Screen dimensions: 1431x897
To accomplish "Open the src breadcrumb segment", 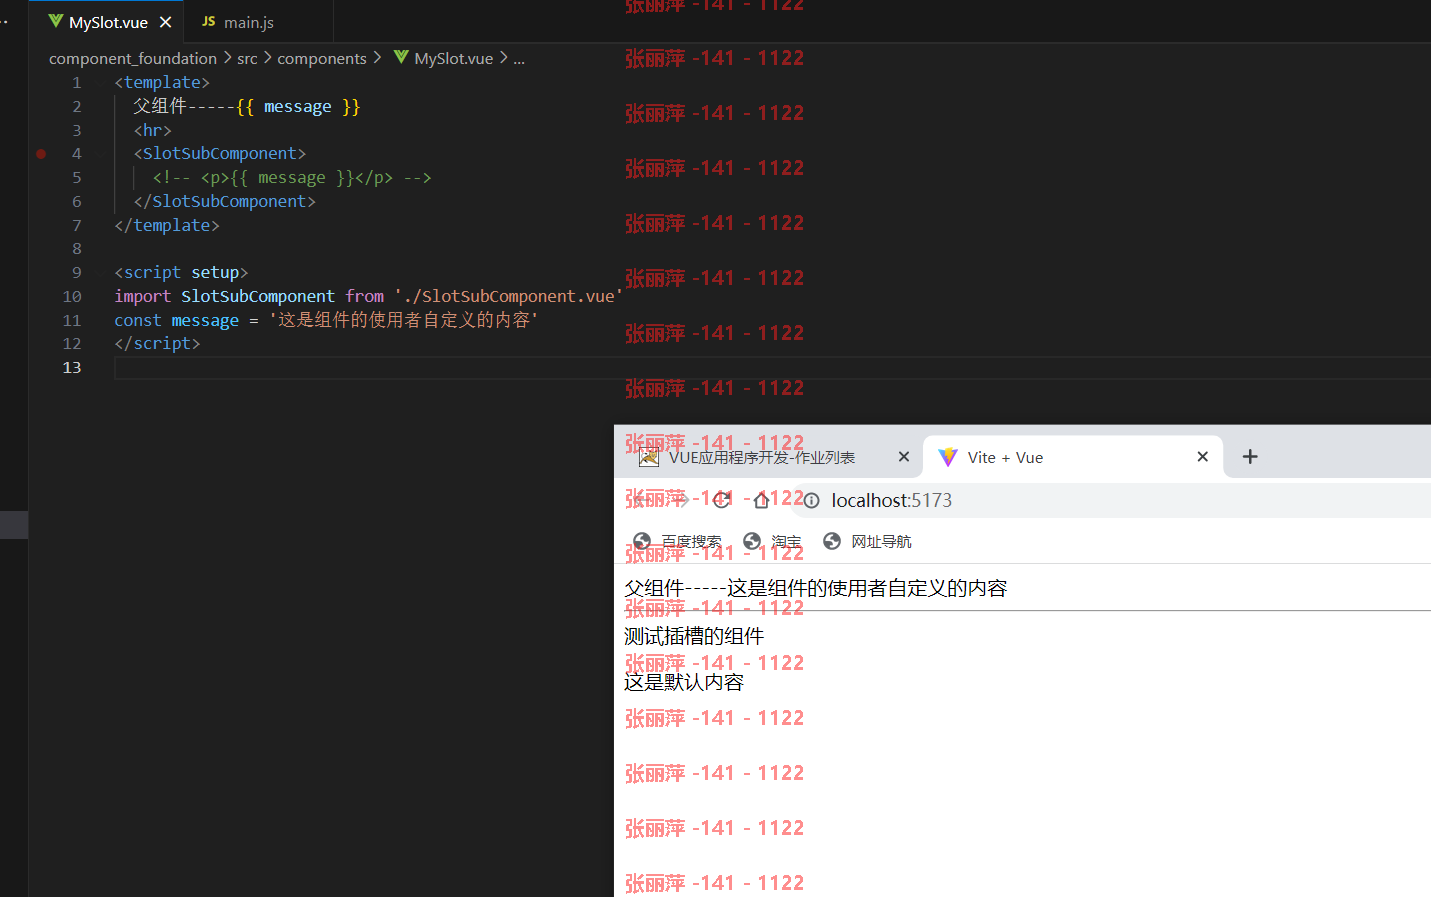I will coord(247,58).
